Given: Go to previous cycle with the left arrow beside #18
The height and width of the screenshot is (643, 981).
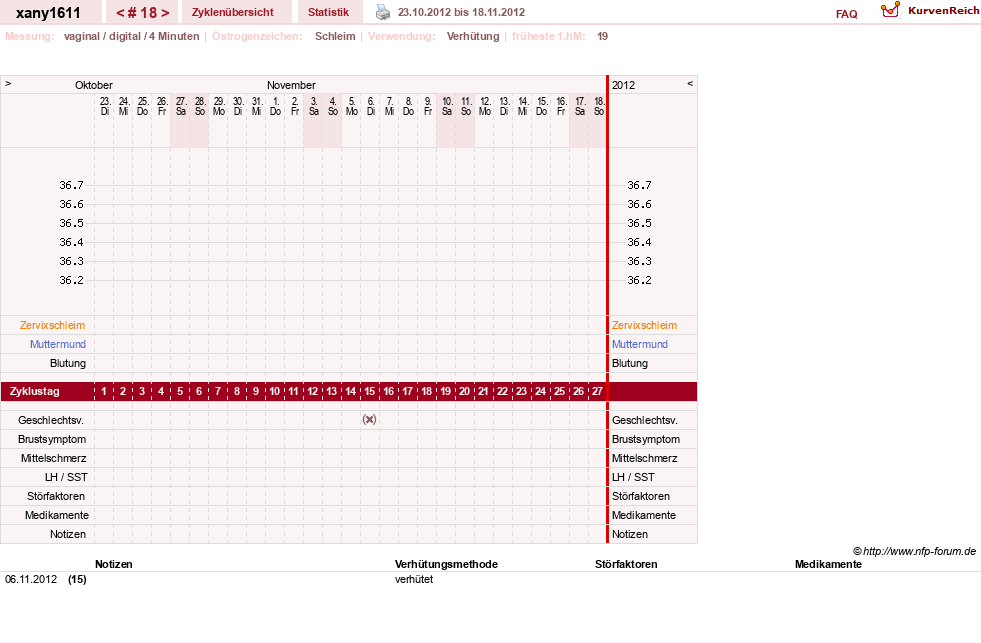Looking at the screenshot, I should pos(120,13).
